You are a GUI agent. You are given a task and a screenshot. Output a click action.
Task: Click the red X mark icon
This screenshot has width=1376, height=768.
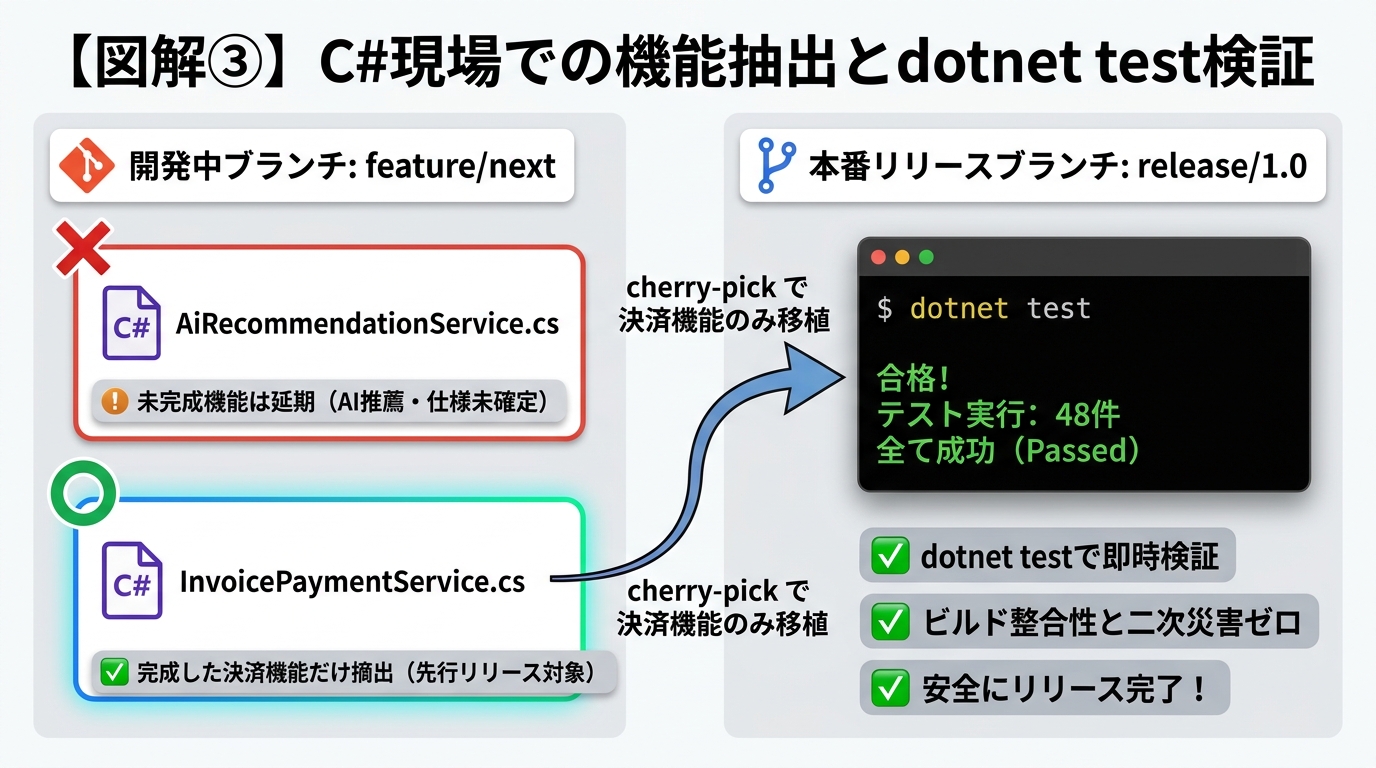pos(83,247)
